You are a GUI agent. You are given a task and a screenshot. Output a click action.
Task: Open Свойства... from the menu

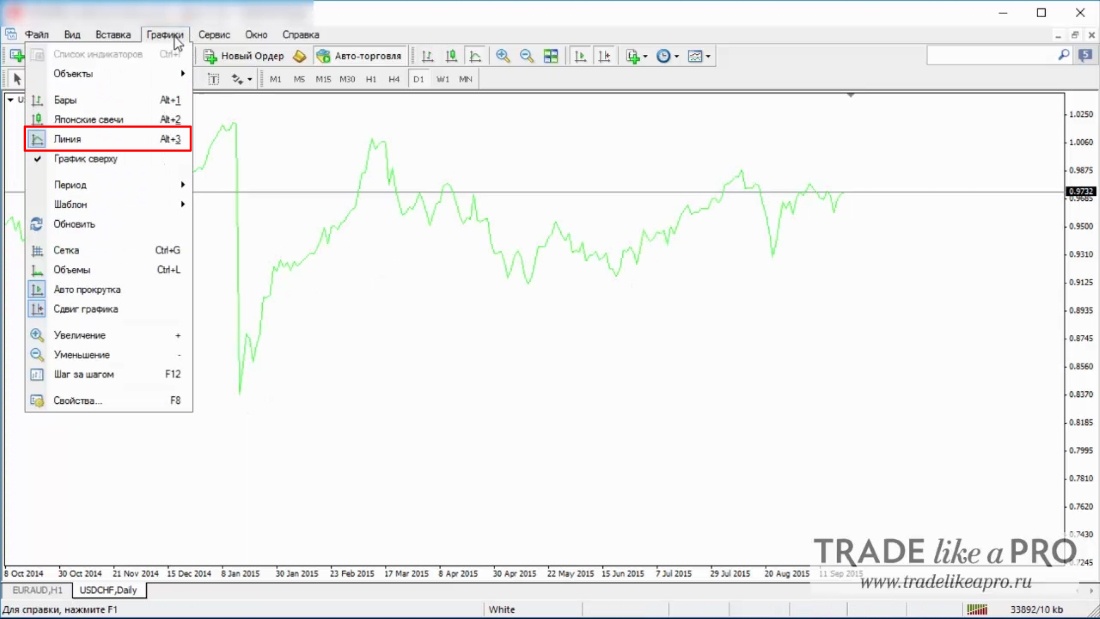pyautogui.click(x=109, y=401)
